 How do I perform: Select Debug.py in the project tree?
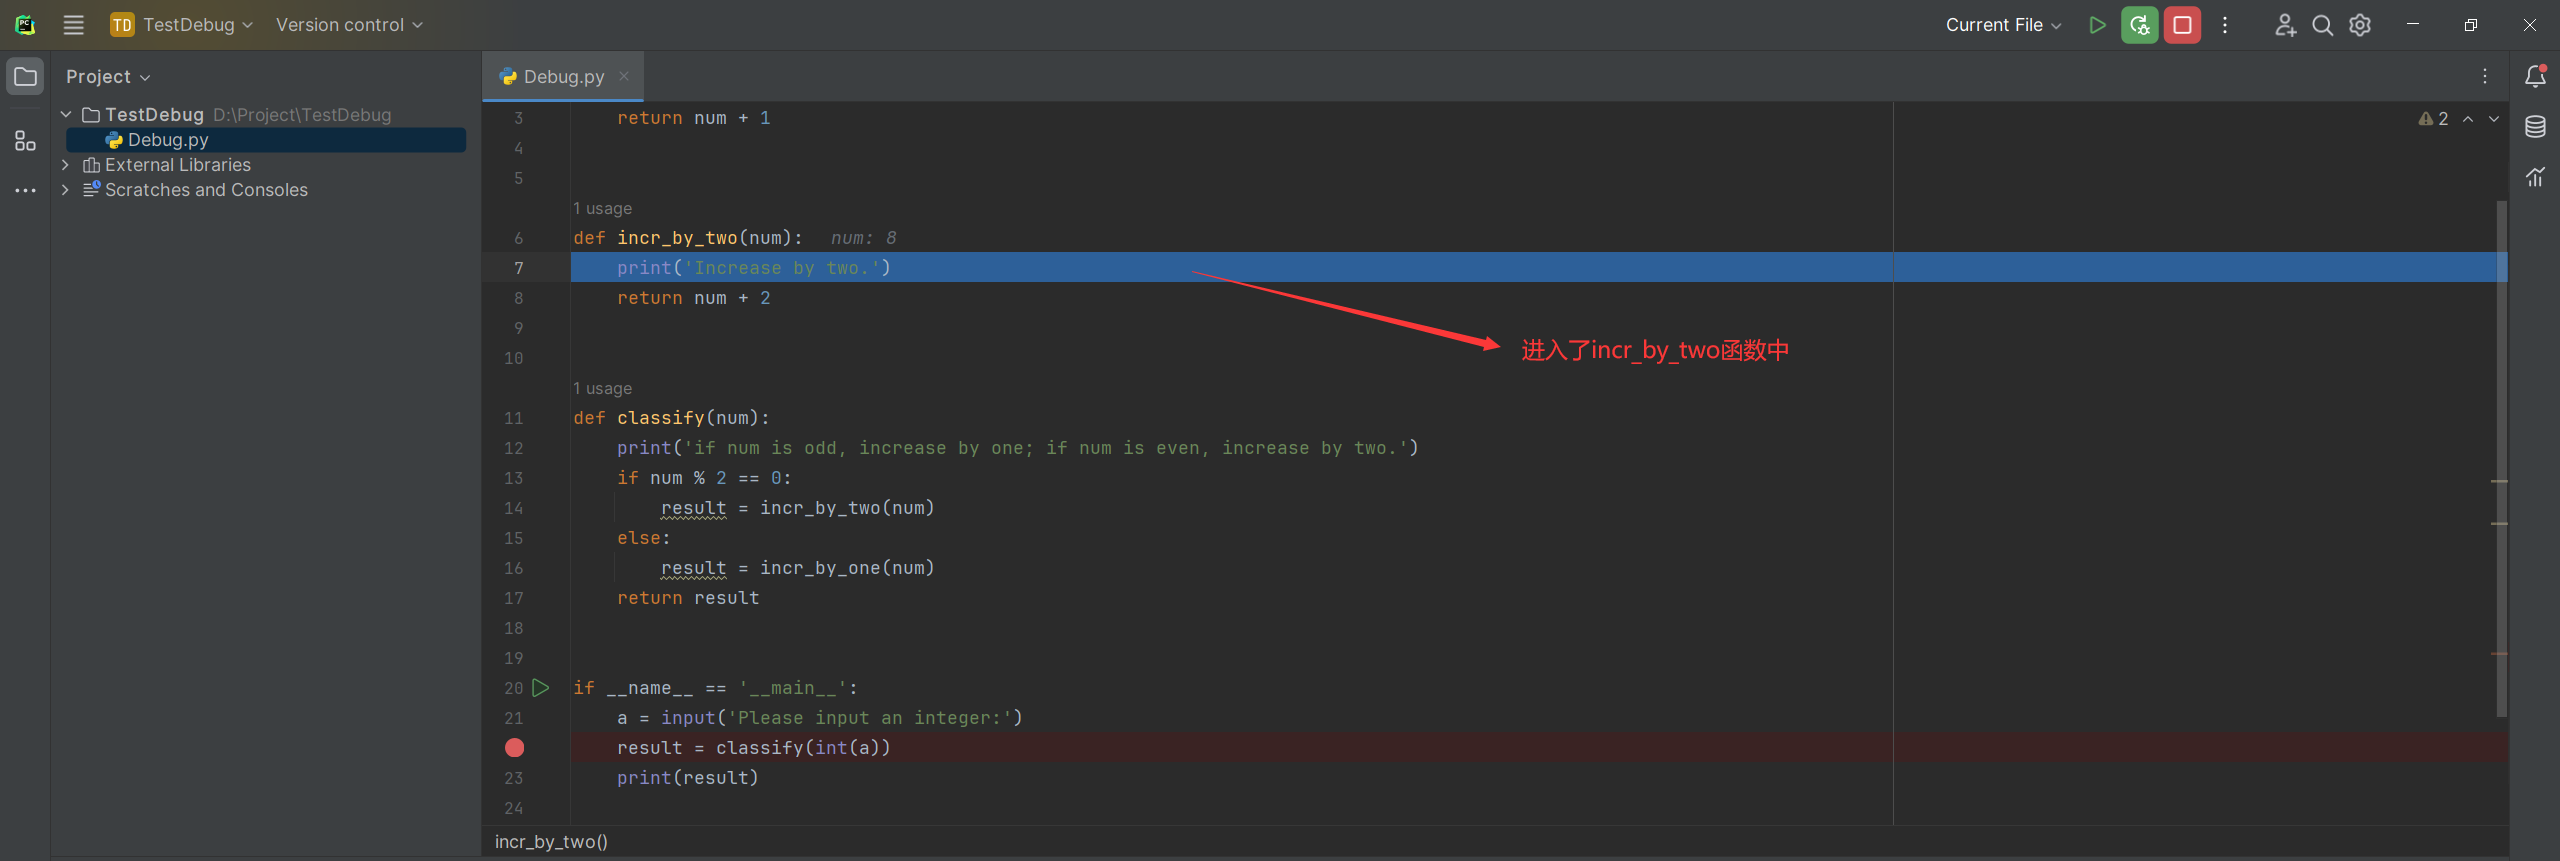coord(168,140)
